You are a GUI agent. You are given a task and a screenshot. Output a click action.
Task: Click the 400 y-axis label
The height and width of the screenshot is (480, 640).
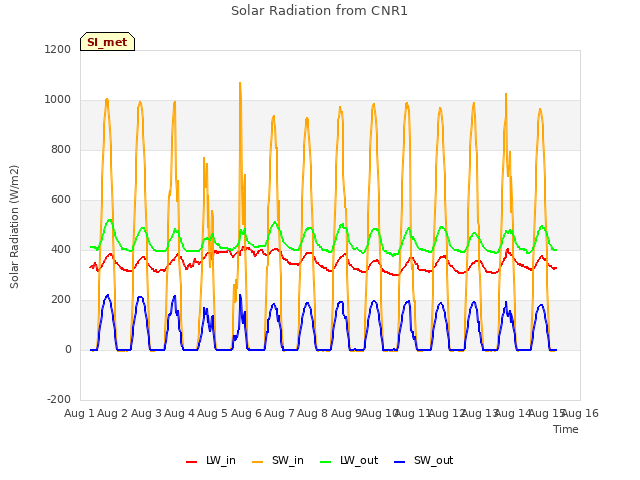click(61, 249)
